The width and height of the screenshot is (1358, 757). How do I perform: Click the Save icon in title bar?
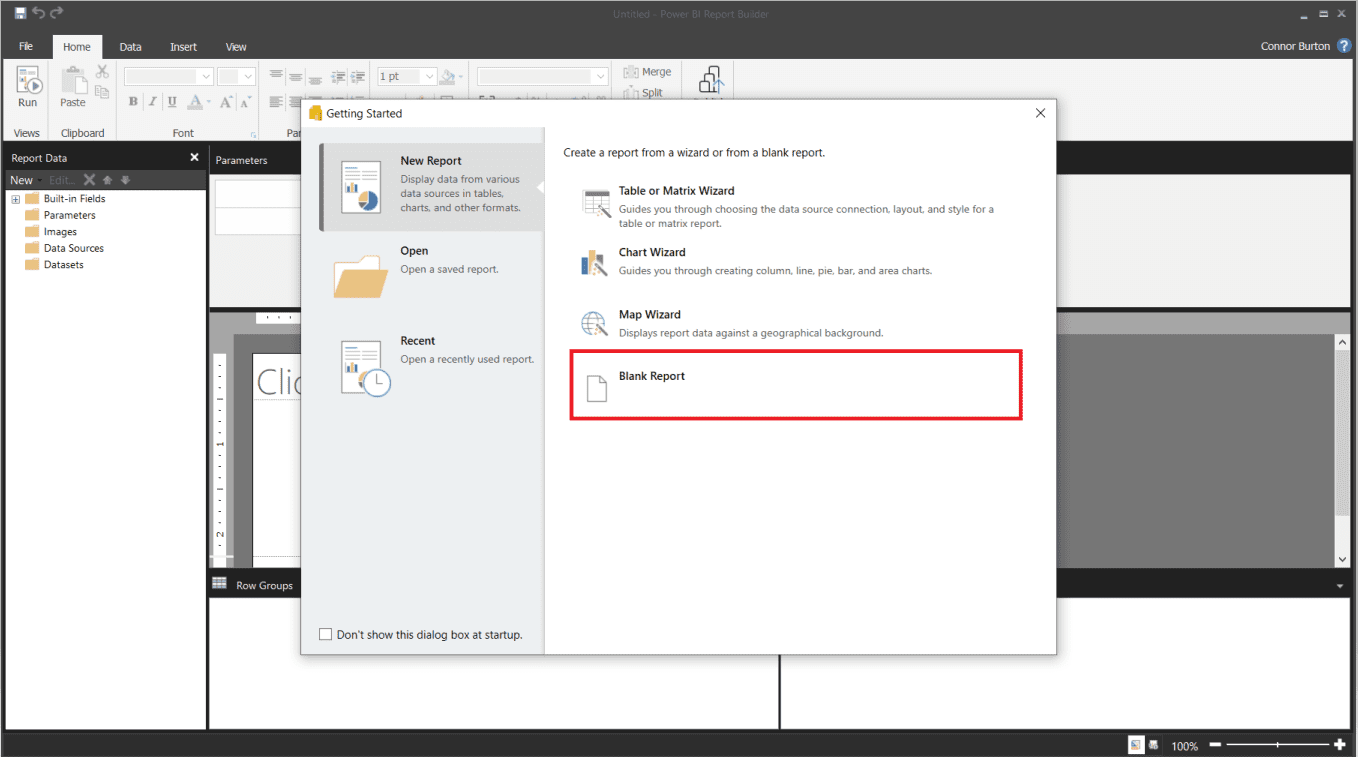pos(20,13)
